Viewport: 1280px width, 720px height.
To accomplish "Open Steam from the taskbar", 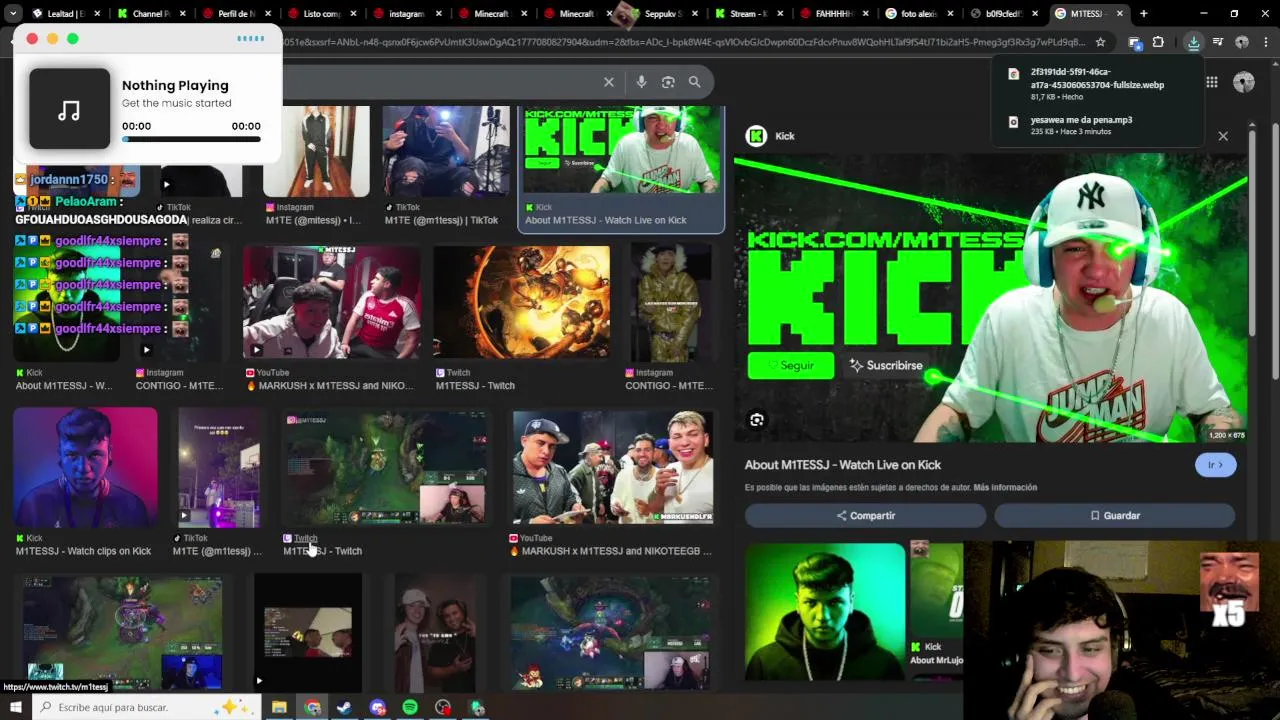I will [344, 707].
